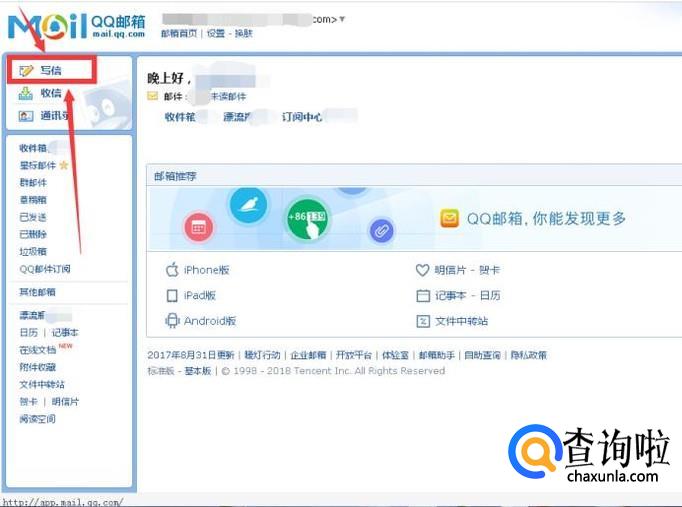The image size is (682, 507).
Task: Click the orange mail icon beside QQ邮箱 slogan
Action: [x=449, y=219]
